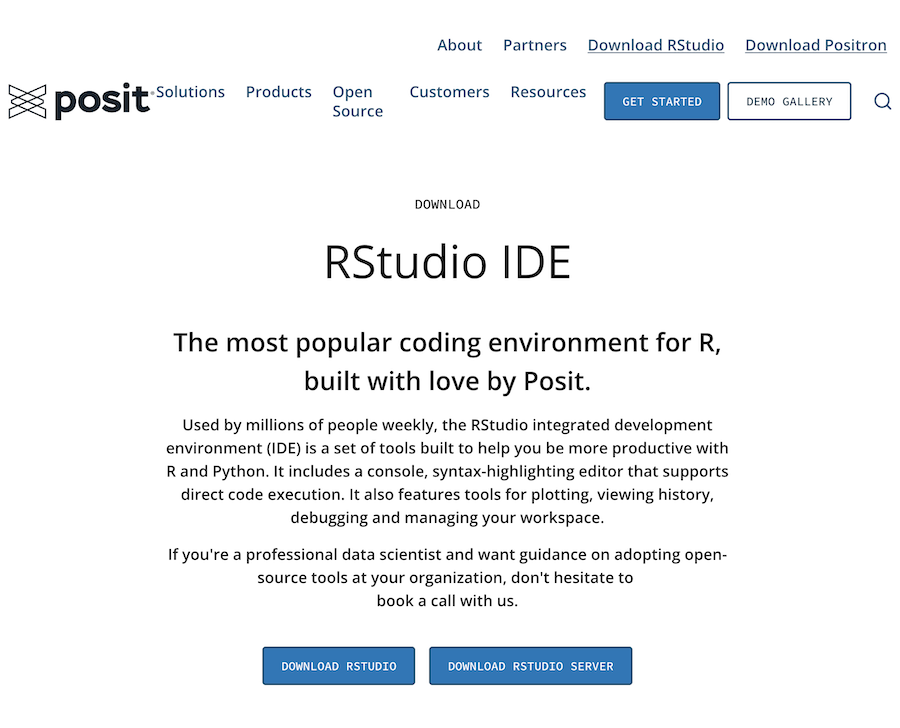Open the Products menu
This screenshot has width=900, height=728.
(x=278, y=92)
